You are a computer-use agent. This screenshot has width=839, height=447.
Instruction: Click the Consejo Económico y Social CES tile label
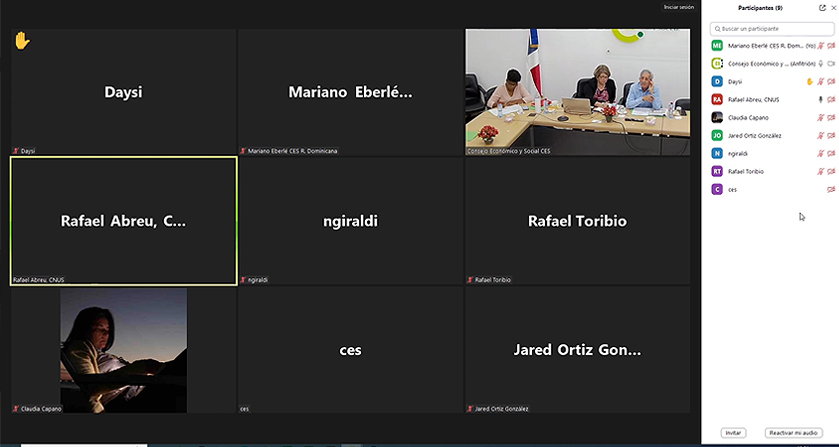click(508, 151)
